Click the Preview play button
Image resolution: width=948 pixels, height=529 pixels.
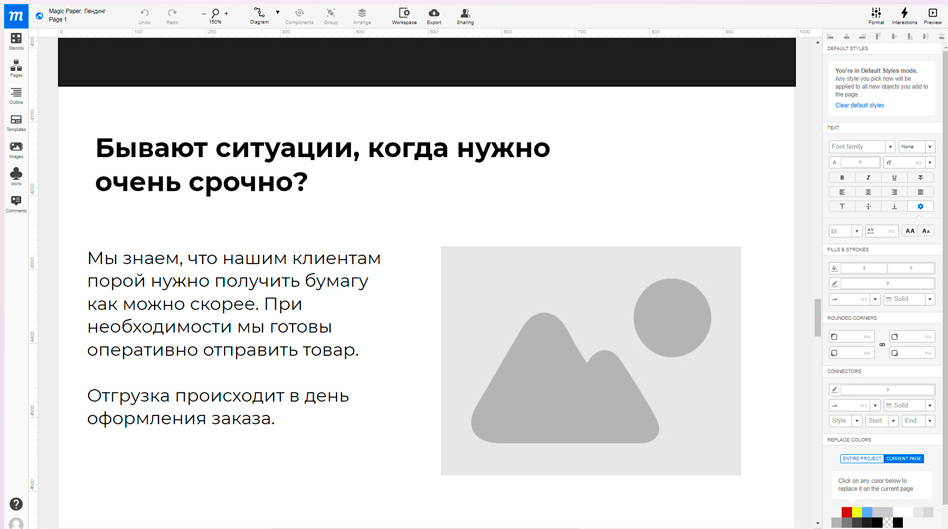click(x=932, y=14)
